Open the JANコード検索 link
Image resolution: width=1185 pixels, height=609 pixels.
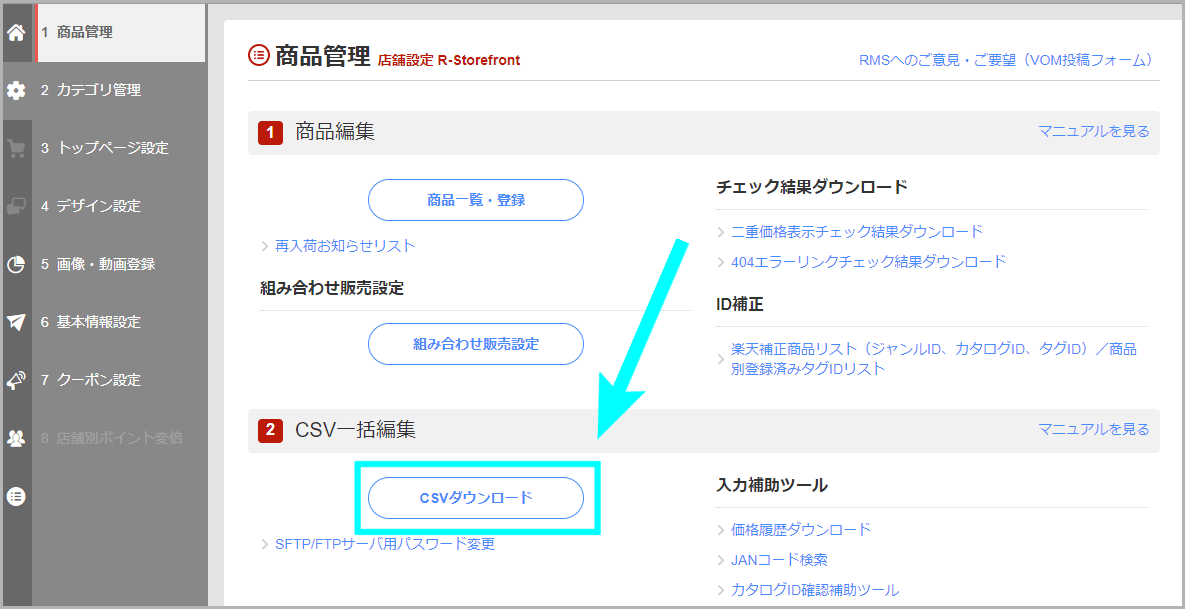coord(779,560)
